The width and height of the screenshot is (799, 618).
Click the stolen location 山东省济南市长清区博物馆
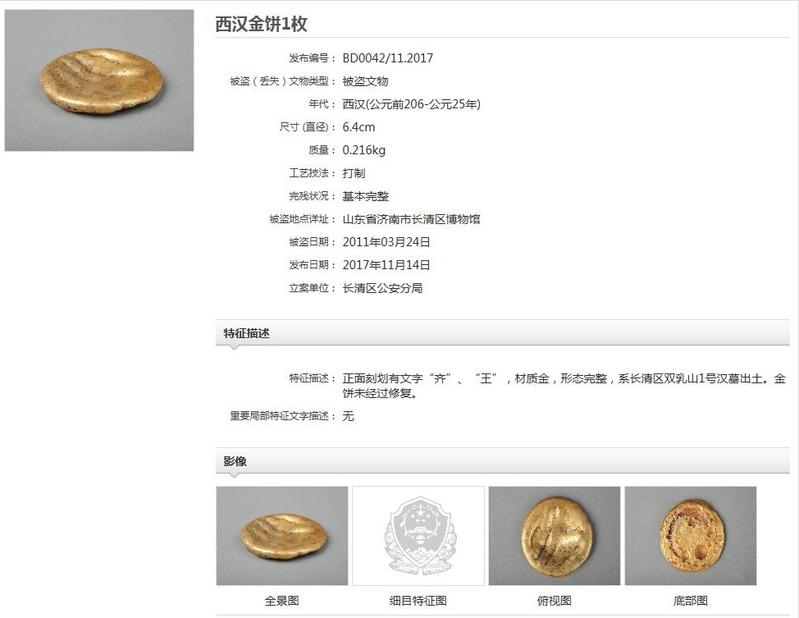(x=411, y=219)
